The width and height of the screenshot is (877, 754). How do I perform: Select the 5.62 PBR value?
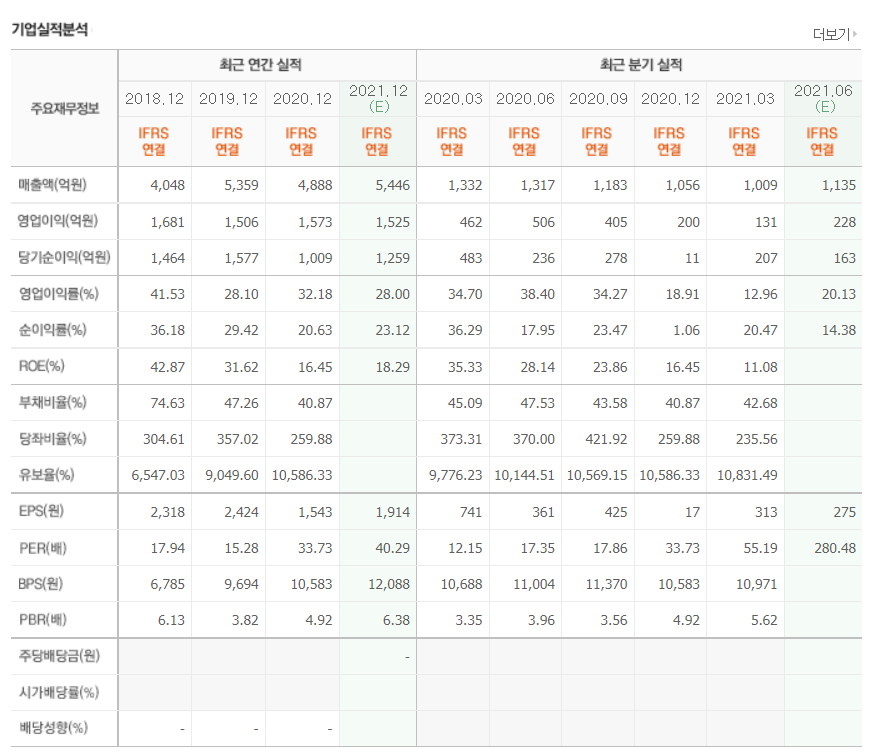coord(765,620)
